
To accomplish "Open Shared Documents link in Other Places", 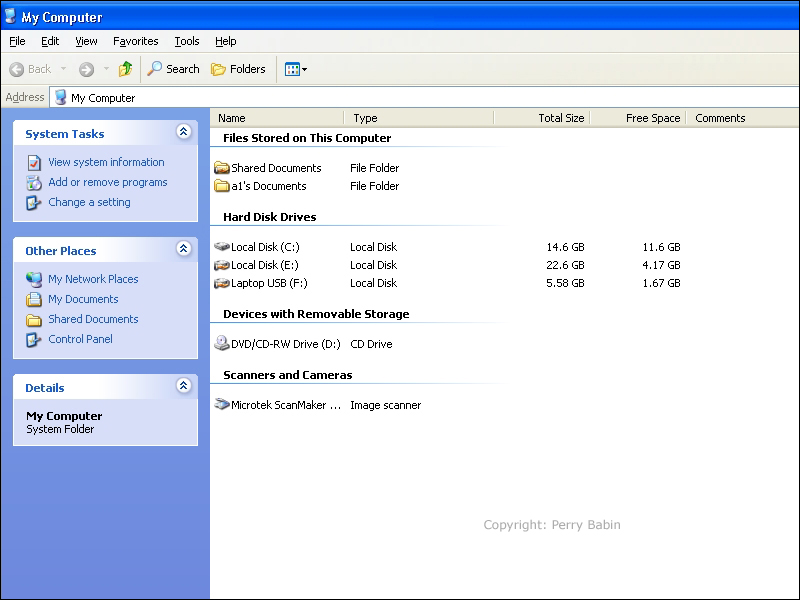I will [93, 319].
